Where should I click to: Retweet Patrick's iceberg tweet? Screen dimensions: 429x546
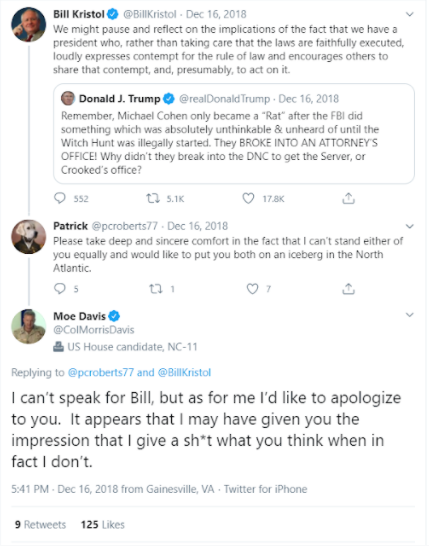[x=156, y=289]
